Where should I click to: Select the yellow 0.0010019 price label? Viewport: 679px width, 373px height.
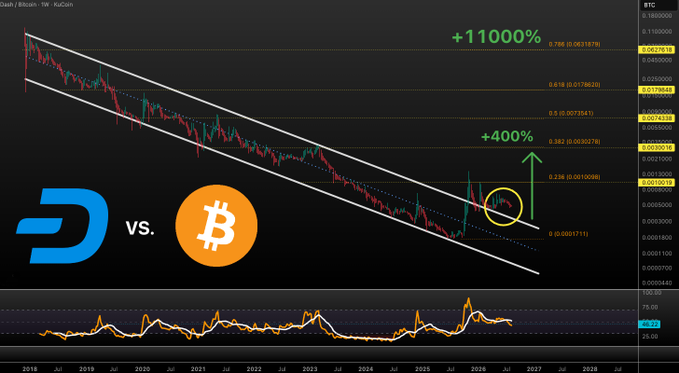[656, 182]
